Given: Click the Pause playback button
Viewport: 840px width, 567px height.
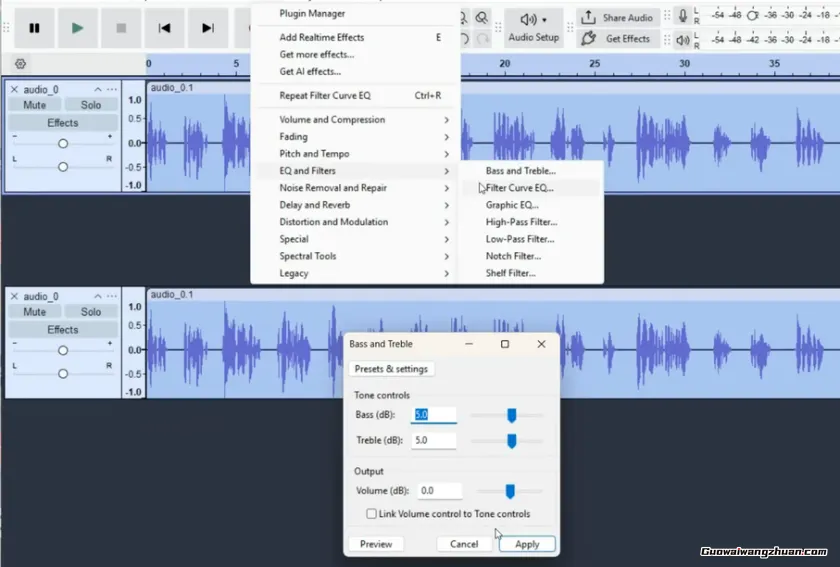Looking at the screenshot, I should point(35,28).
